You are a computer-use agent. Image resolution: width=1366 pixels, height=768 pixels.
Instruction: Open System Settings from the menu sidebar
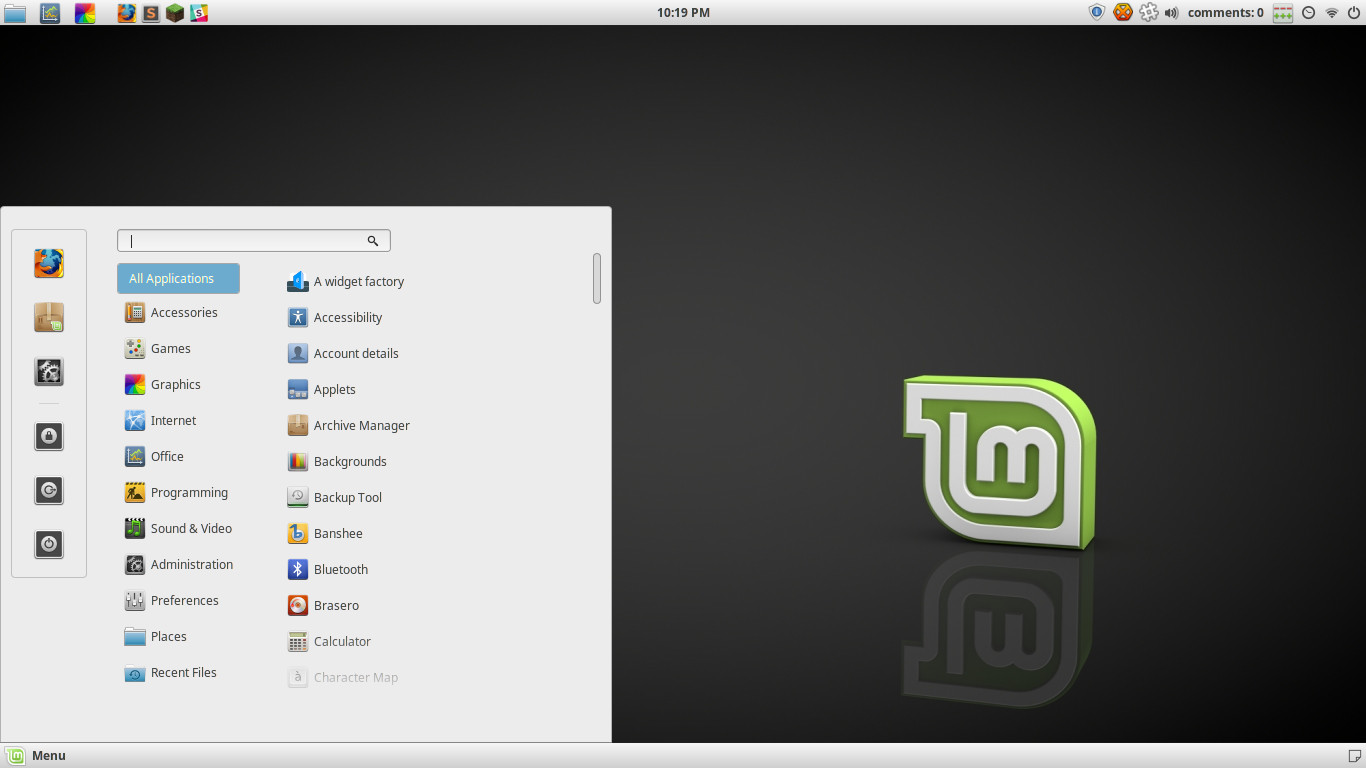coord(49,371)
